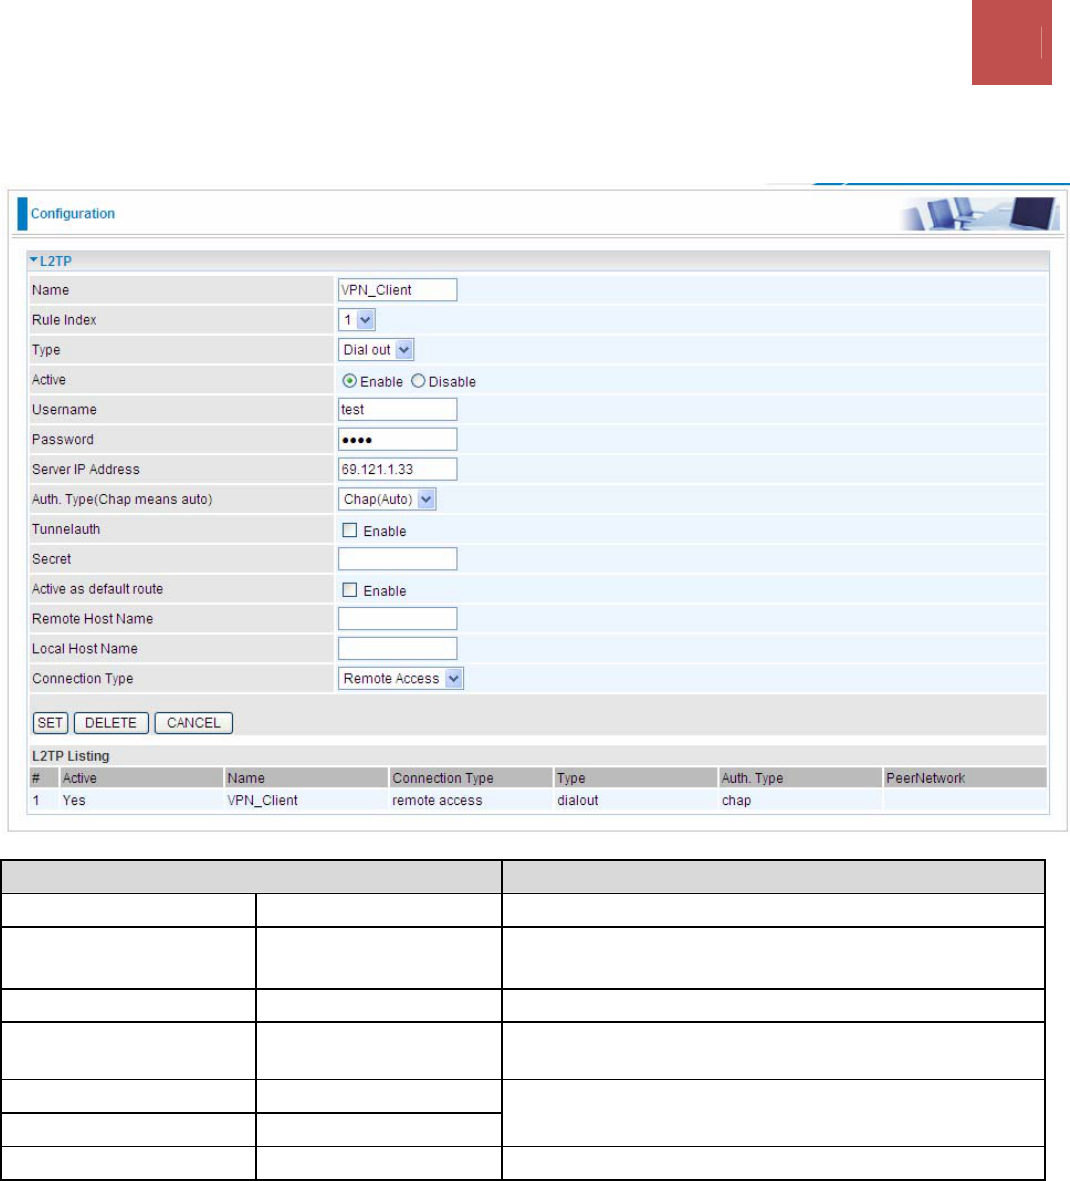Click the Secret input field
The width and height of the screenshot is (1070, 1181).
(x=398, y=559)
